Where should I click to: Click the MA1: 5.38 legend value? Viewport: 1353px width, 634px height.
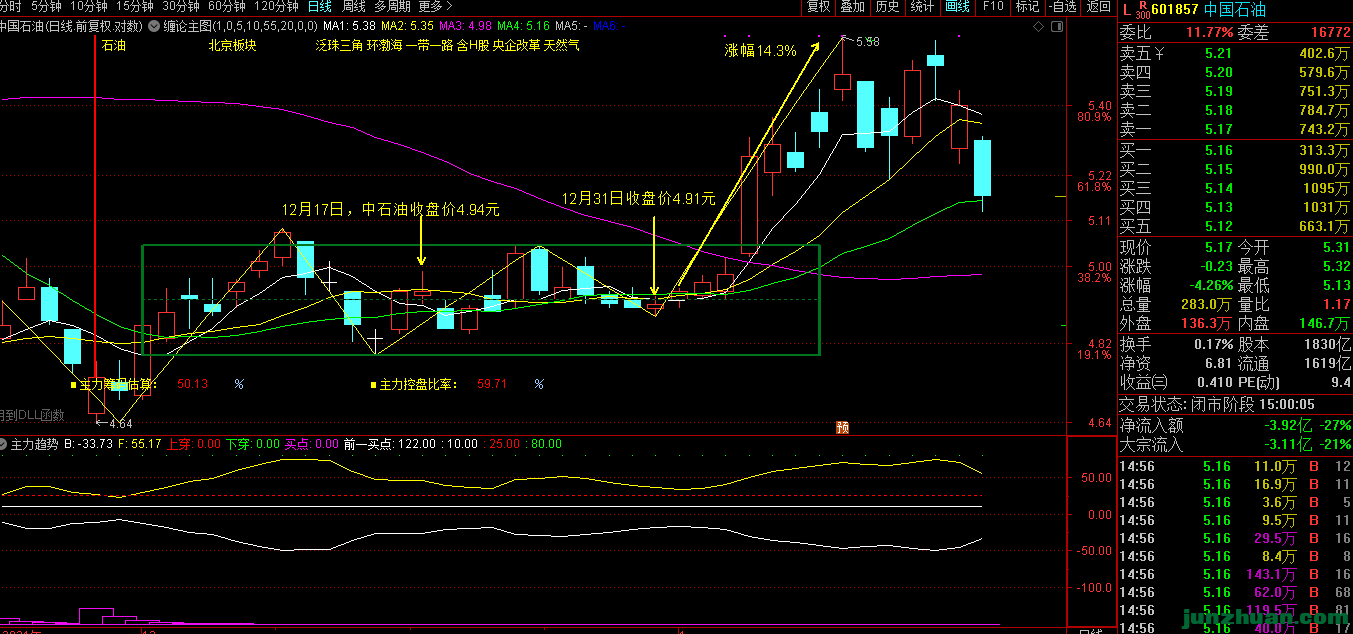tap(350, 25)
